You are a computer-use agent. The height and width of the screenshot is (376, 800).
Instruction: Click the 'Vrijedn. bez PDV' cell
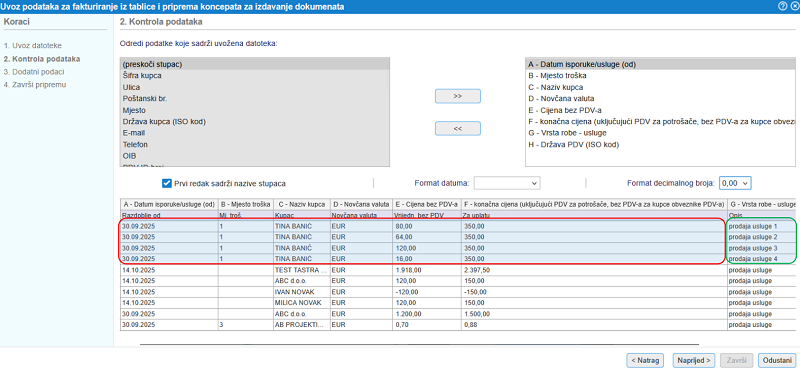pyautogui.click(x=427, y=215)
